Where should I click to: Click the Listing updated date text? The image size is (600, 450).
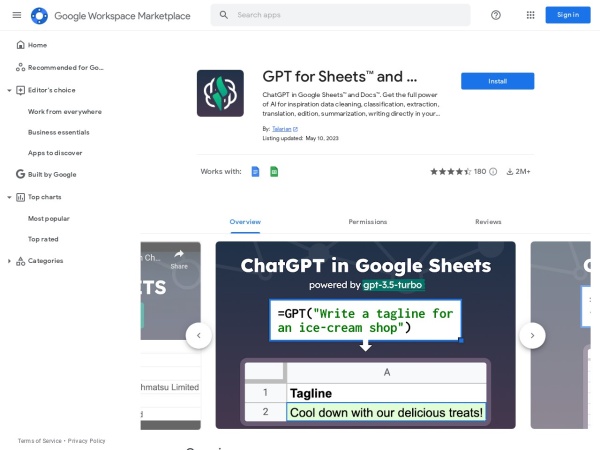(300, 138)
